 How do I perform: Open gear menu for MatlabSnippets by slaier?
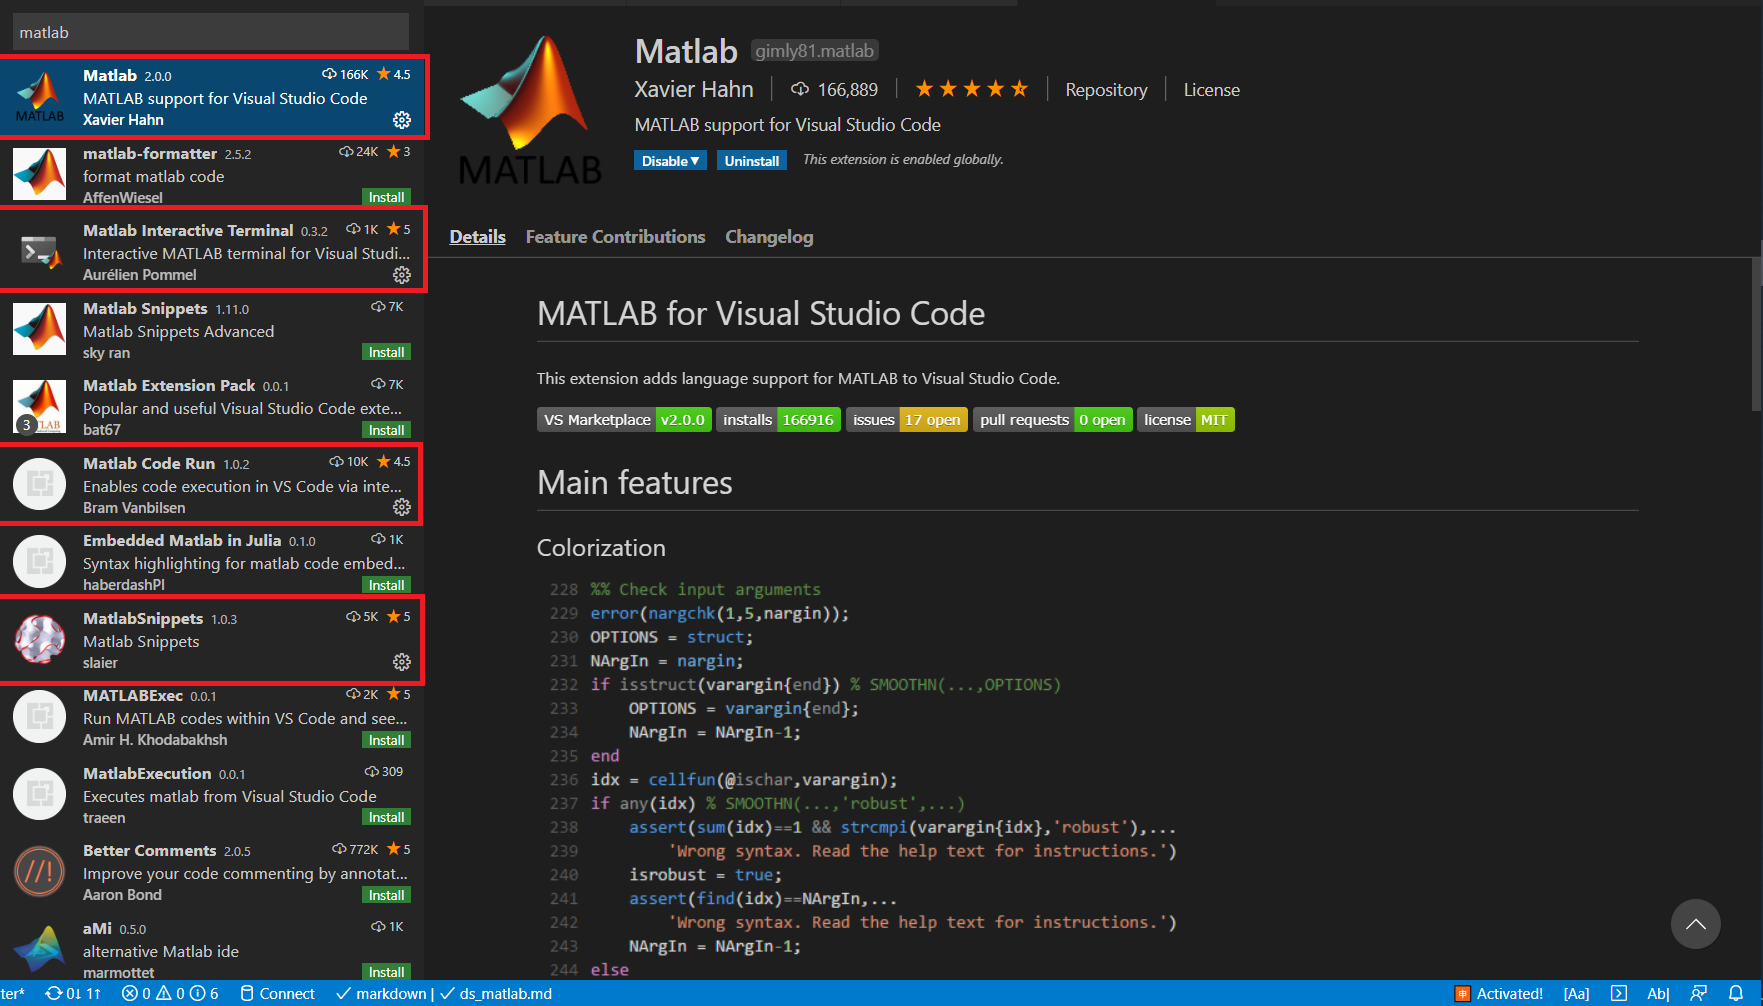click(x=402, y=662)
